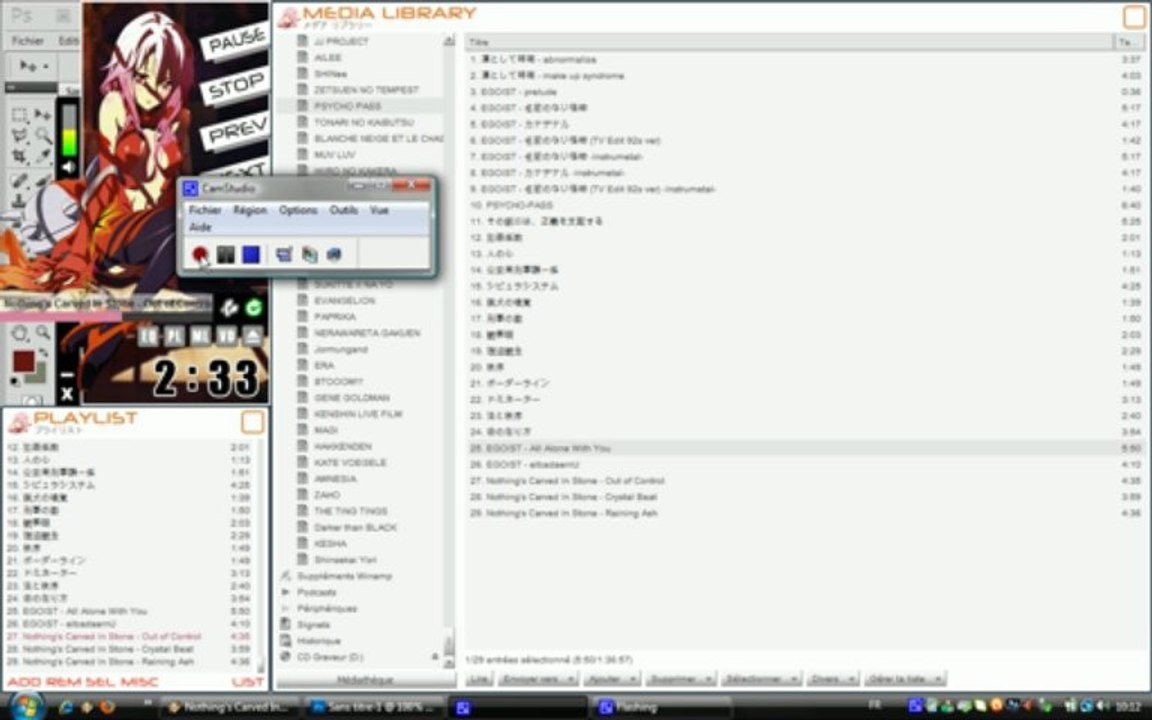The width and height of the screenshot is (1152, 720).
Task: Switch to the Sans titre-1 Photoshop taskbar button
Action: [x=374, y=707]
